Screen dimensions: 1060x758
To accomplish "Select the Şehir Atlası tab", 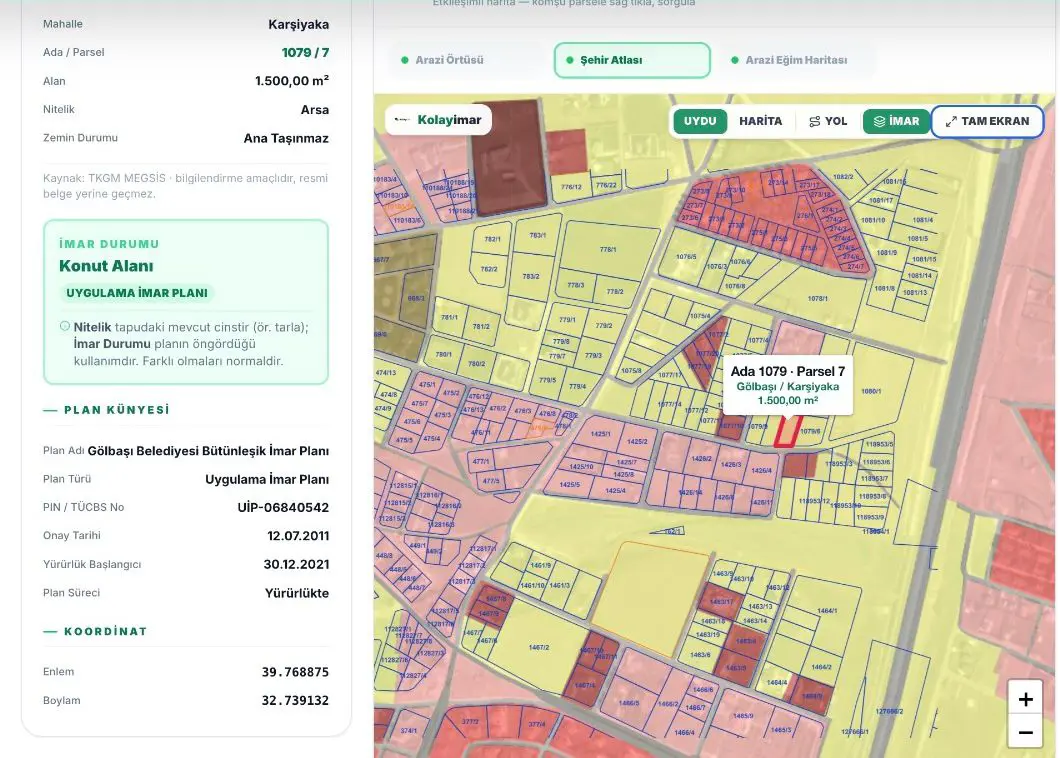I will pyautogui.click(x=632, y=60).
